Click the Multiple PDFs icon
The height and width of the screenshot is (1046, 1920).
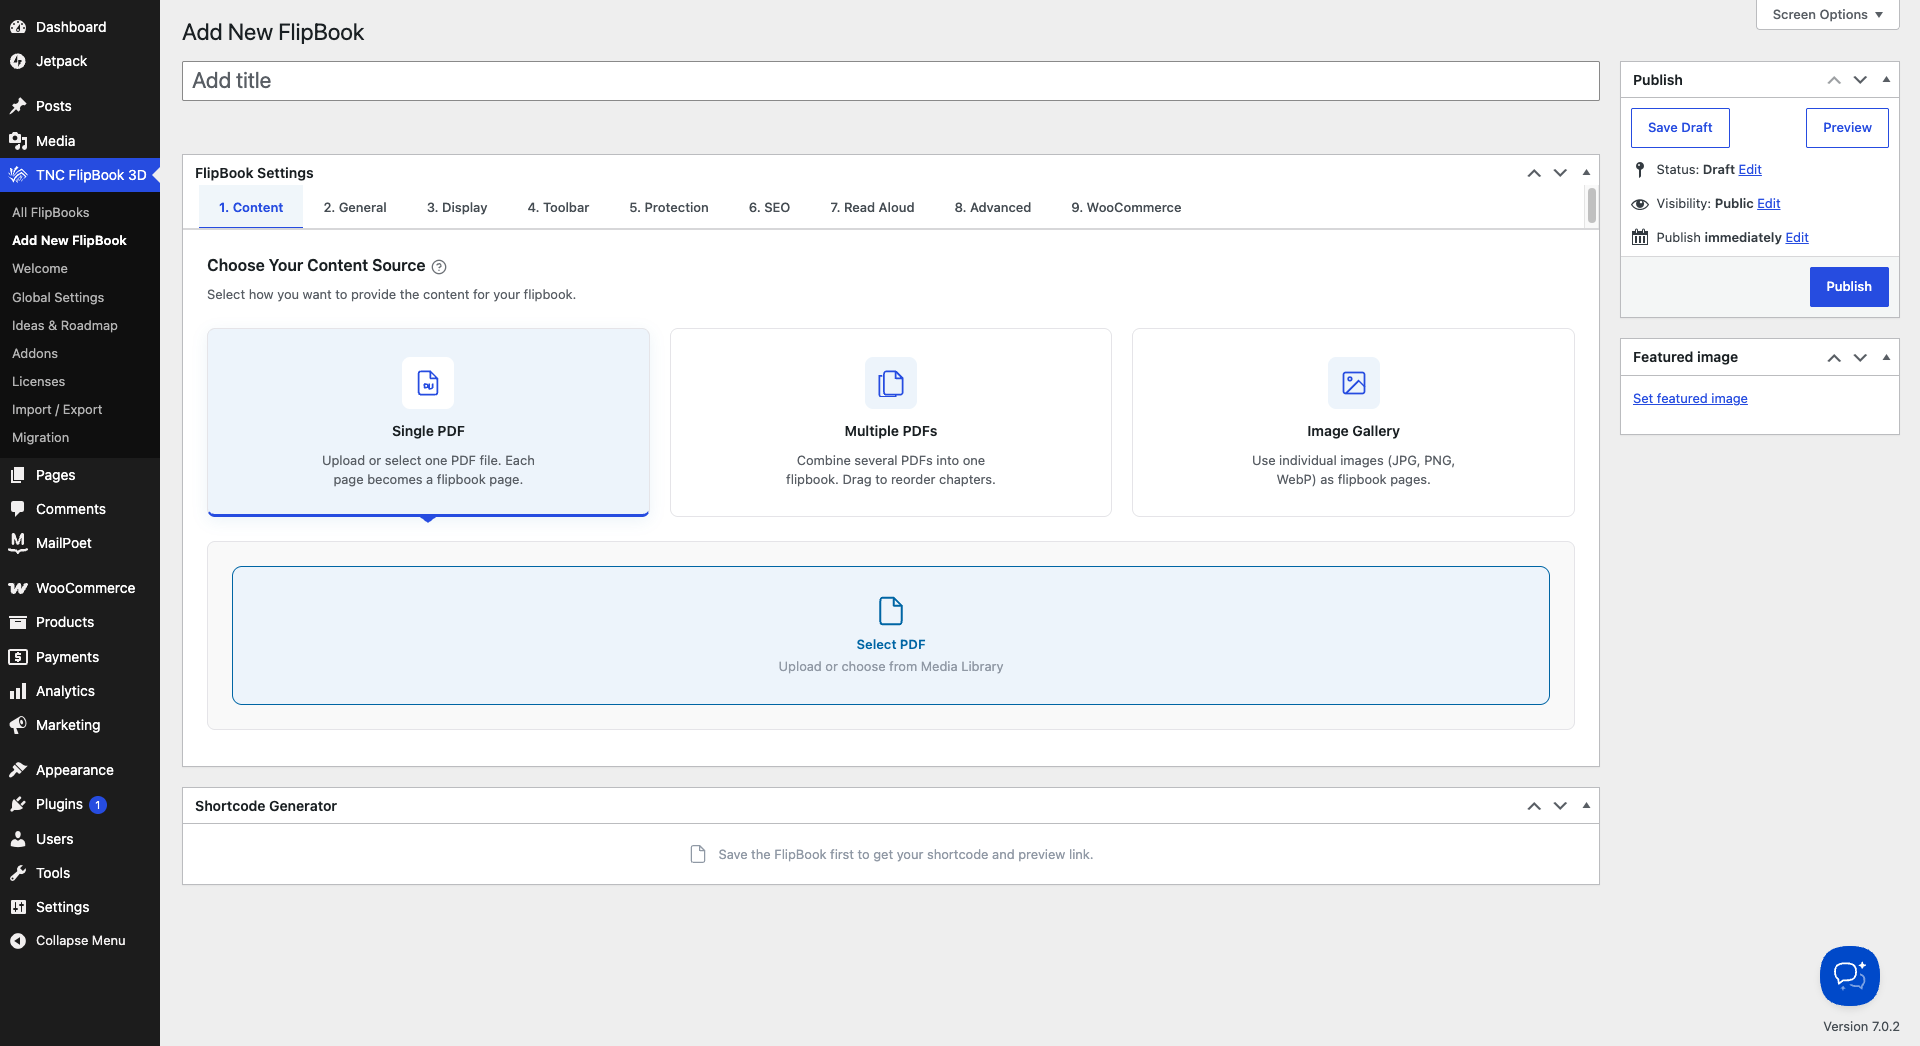(x=891, y=383)
